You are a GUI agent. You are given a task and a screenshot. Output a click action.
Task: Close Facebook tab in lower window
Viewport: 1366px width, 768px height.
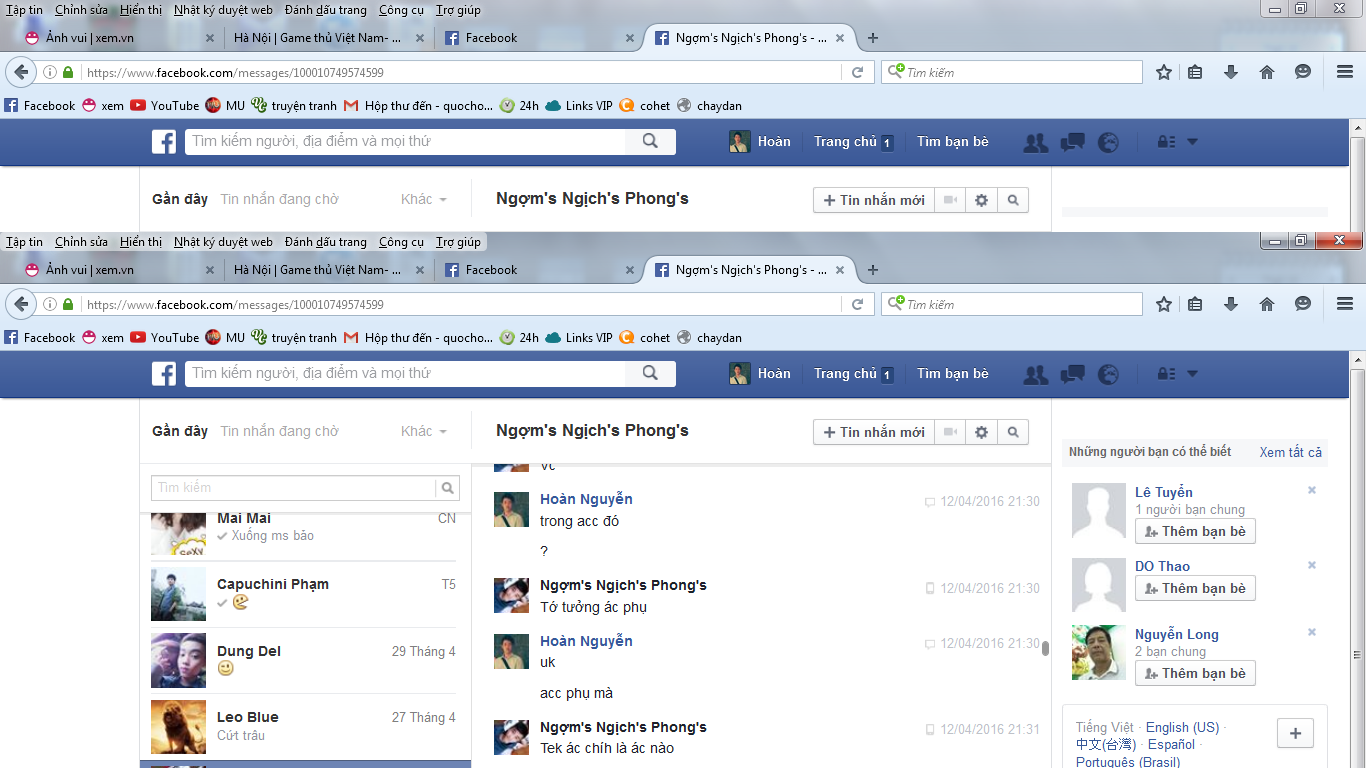(630, 270)
